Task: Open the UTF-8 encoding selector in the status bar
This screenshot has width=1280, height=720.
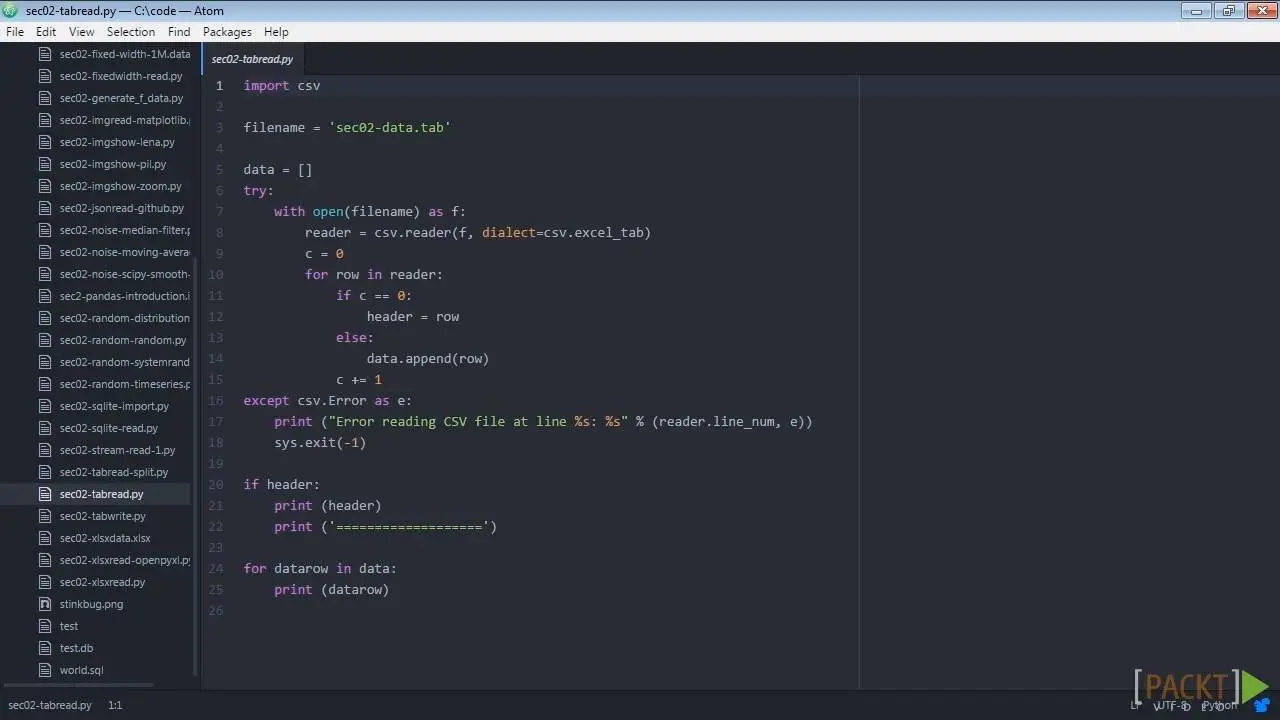Action: point(1172,705)
